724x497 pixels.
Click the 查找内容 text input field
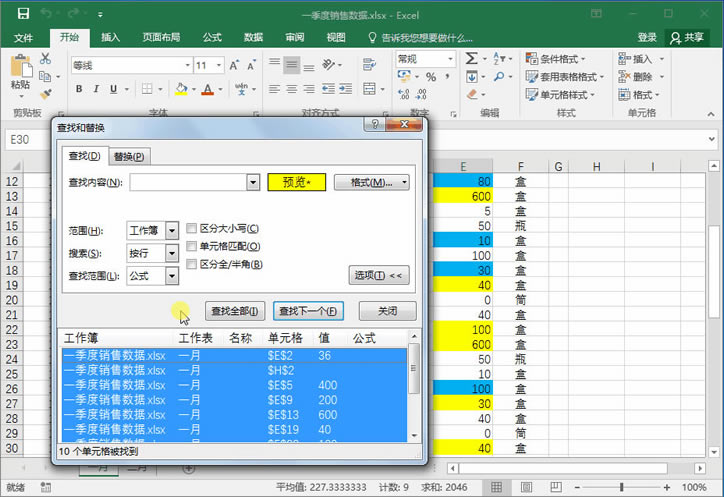coord(188,182)
